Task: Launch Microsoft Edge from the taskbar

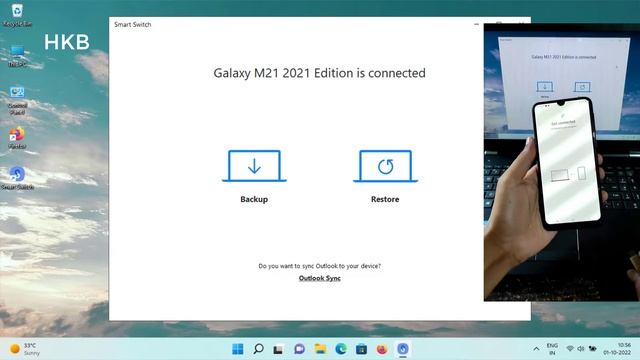Action: tap(341, 349)
